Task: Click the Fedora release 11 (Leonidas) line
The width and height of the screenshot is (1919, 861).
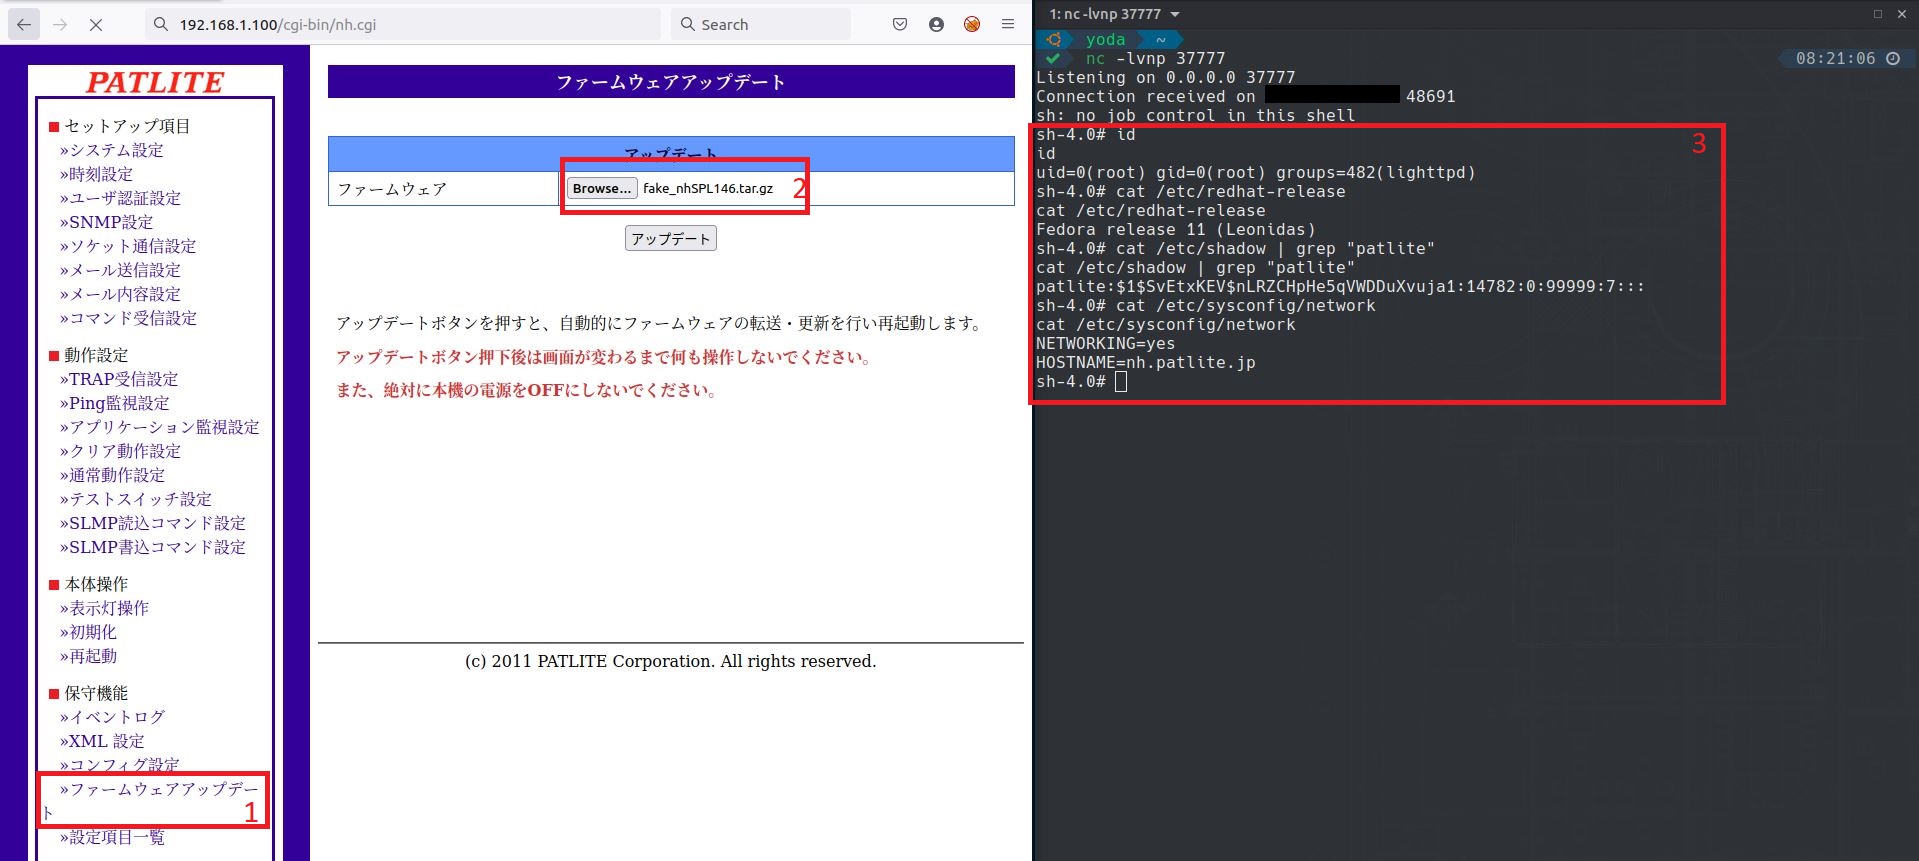Action: coord(1175,229)
